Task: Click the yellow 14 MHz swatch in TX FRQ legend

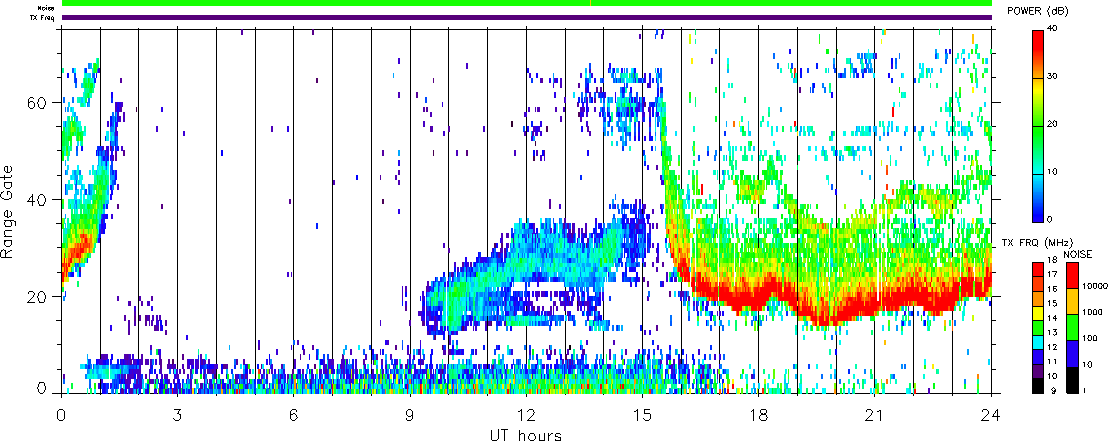Action: tap(1038, 313)
